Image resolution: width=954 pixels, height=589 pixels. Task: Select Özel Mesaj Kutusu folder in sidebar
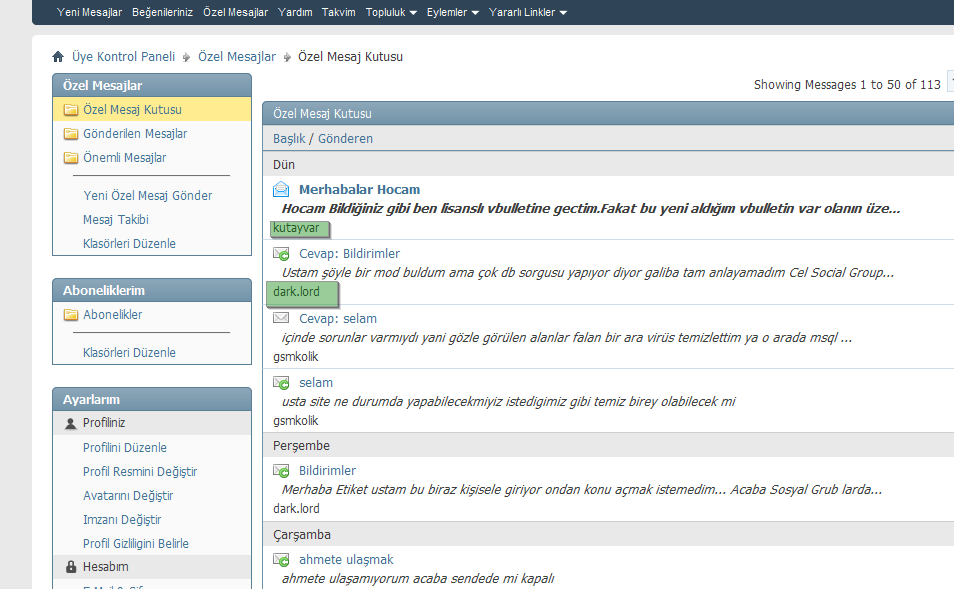coord(132,110)
